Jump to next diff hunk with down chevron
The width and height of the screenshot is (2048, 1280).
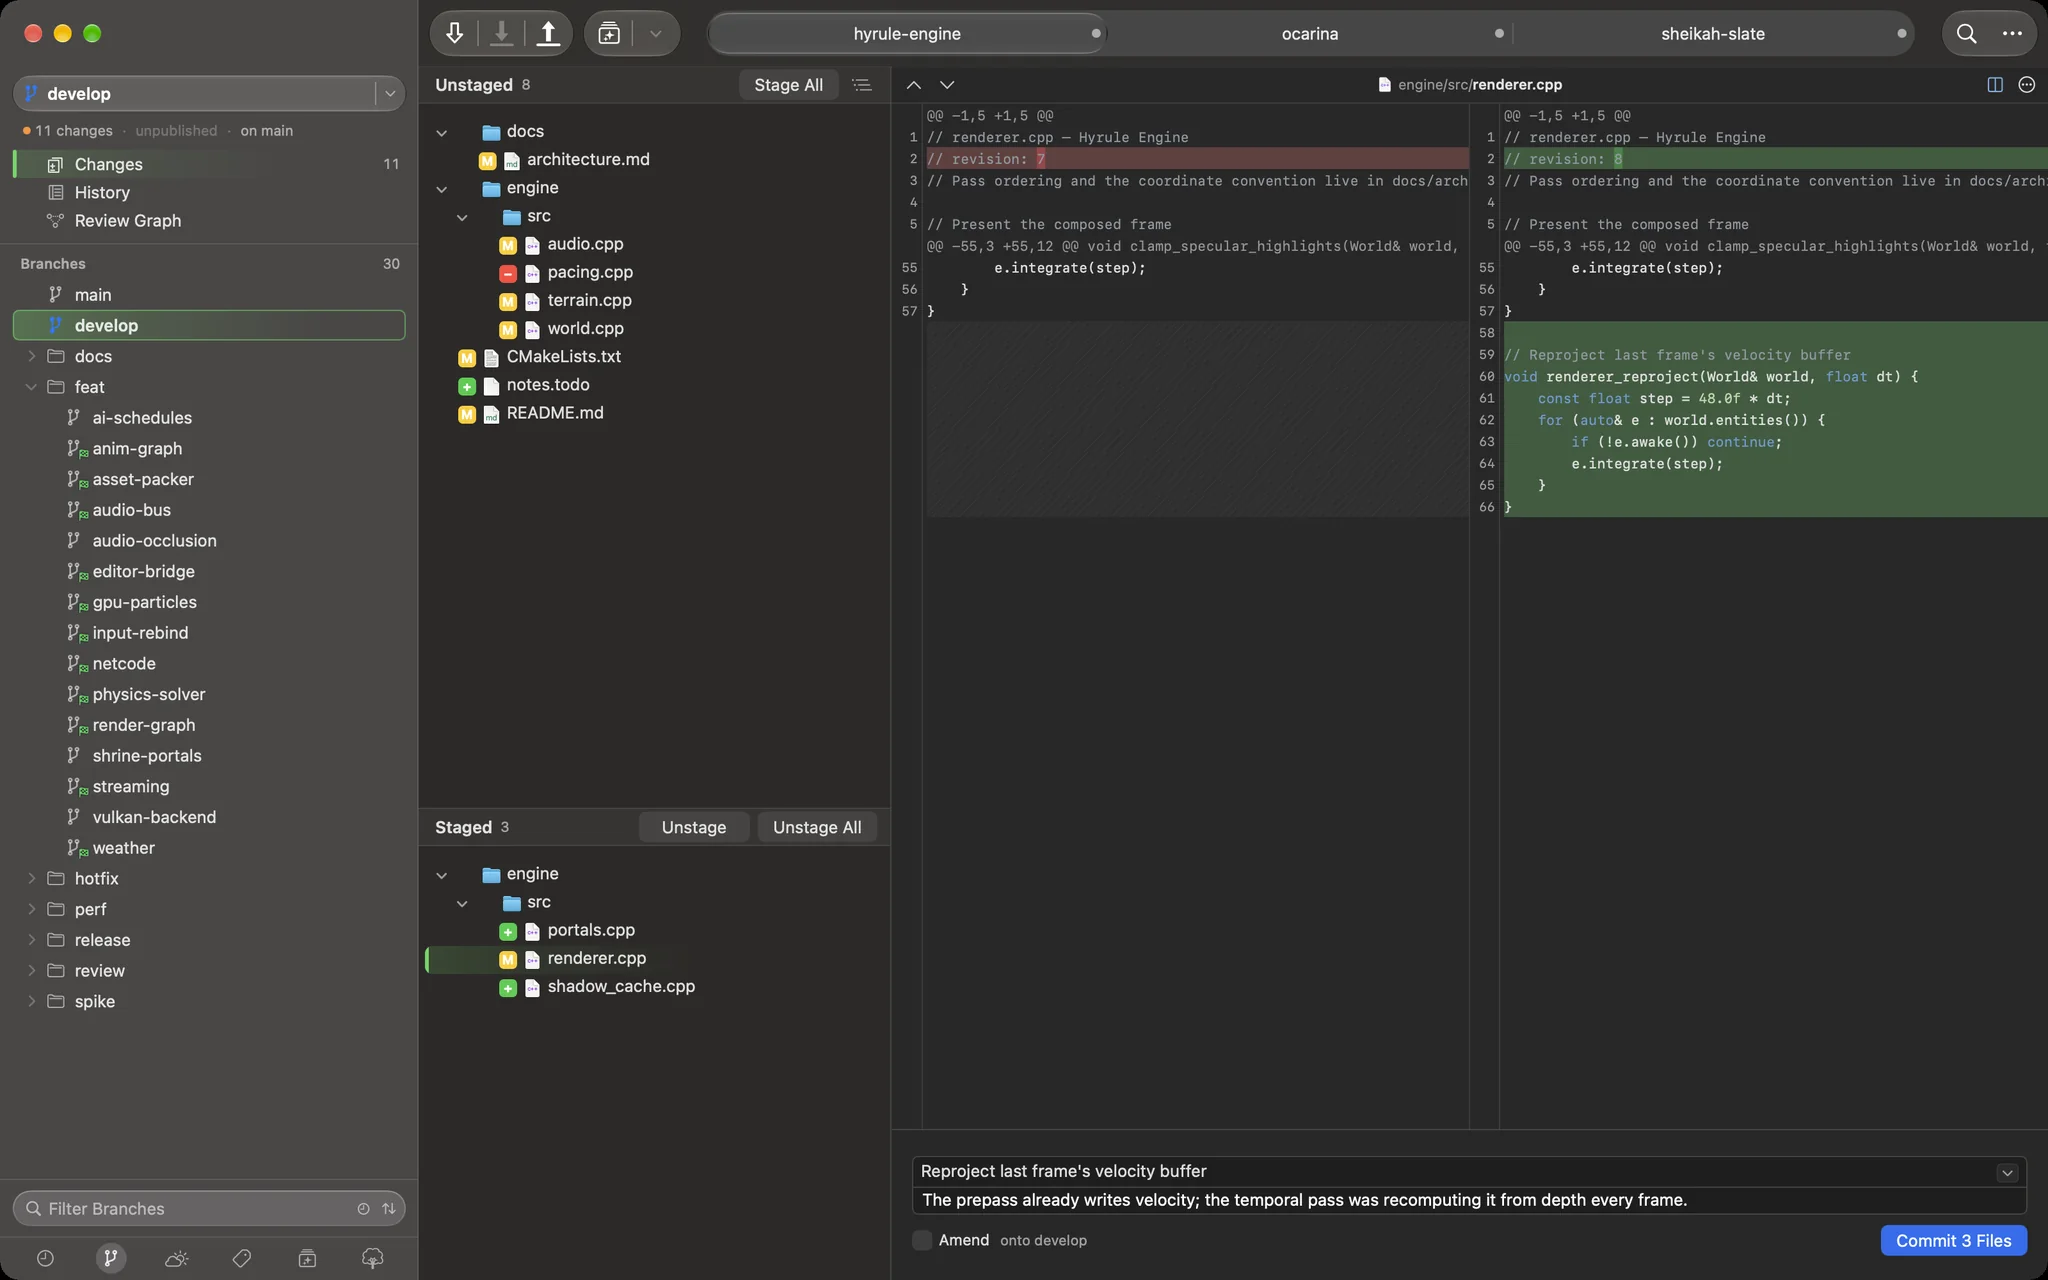(x=947, y=85)
